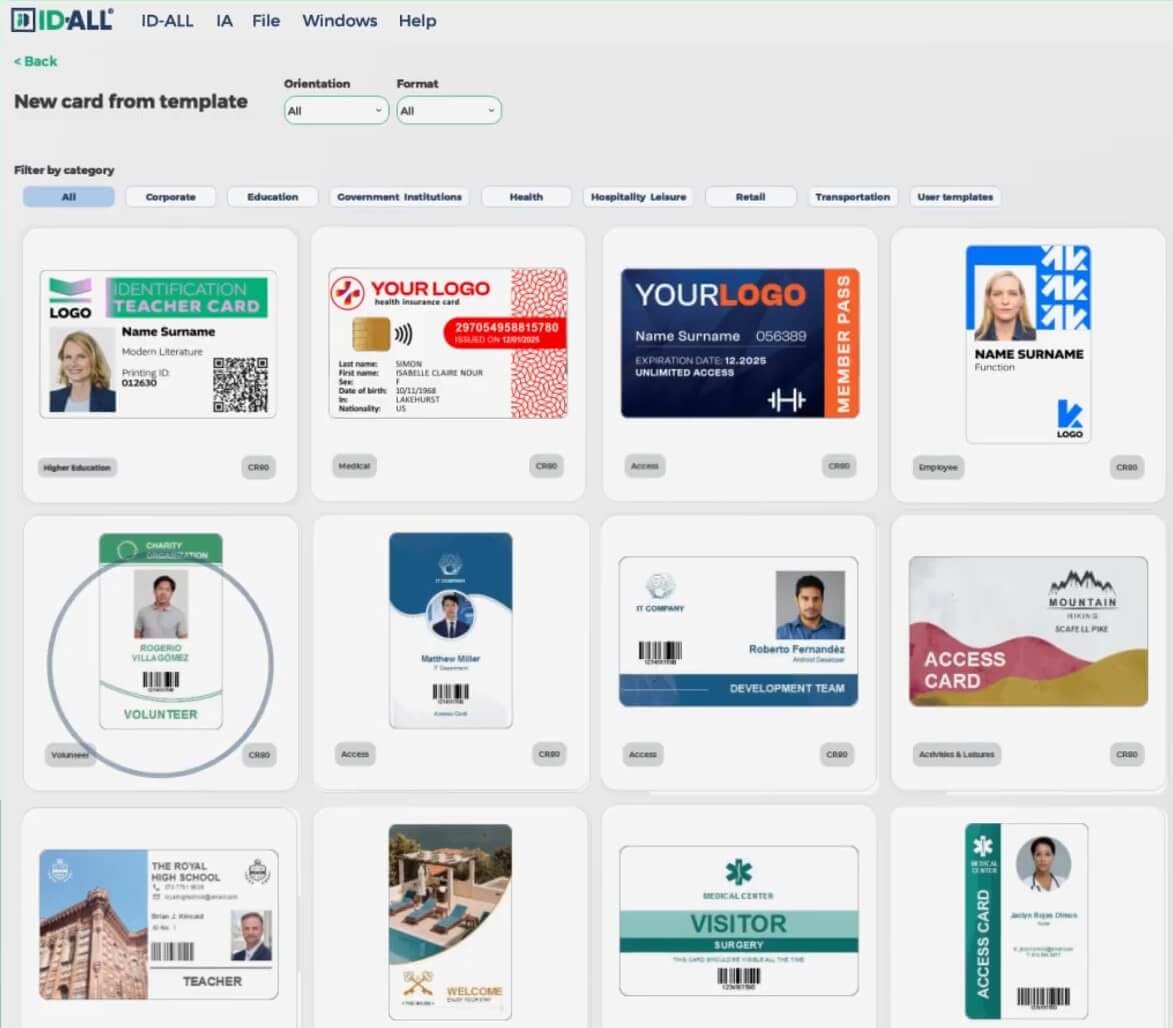This screenshot has height=1028, width=1173.
Task: Expand the Format dropdown
Action: click(x=448, y=111)
